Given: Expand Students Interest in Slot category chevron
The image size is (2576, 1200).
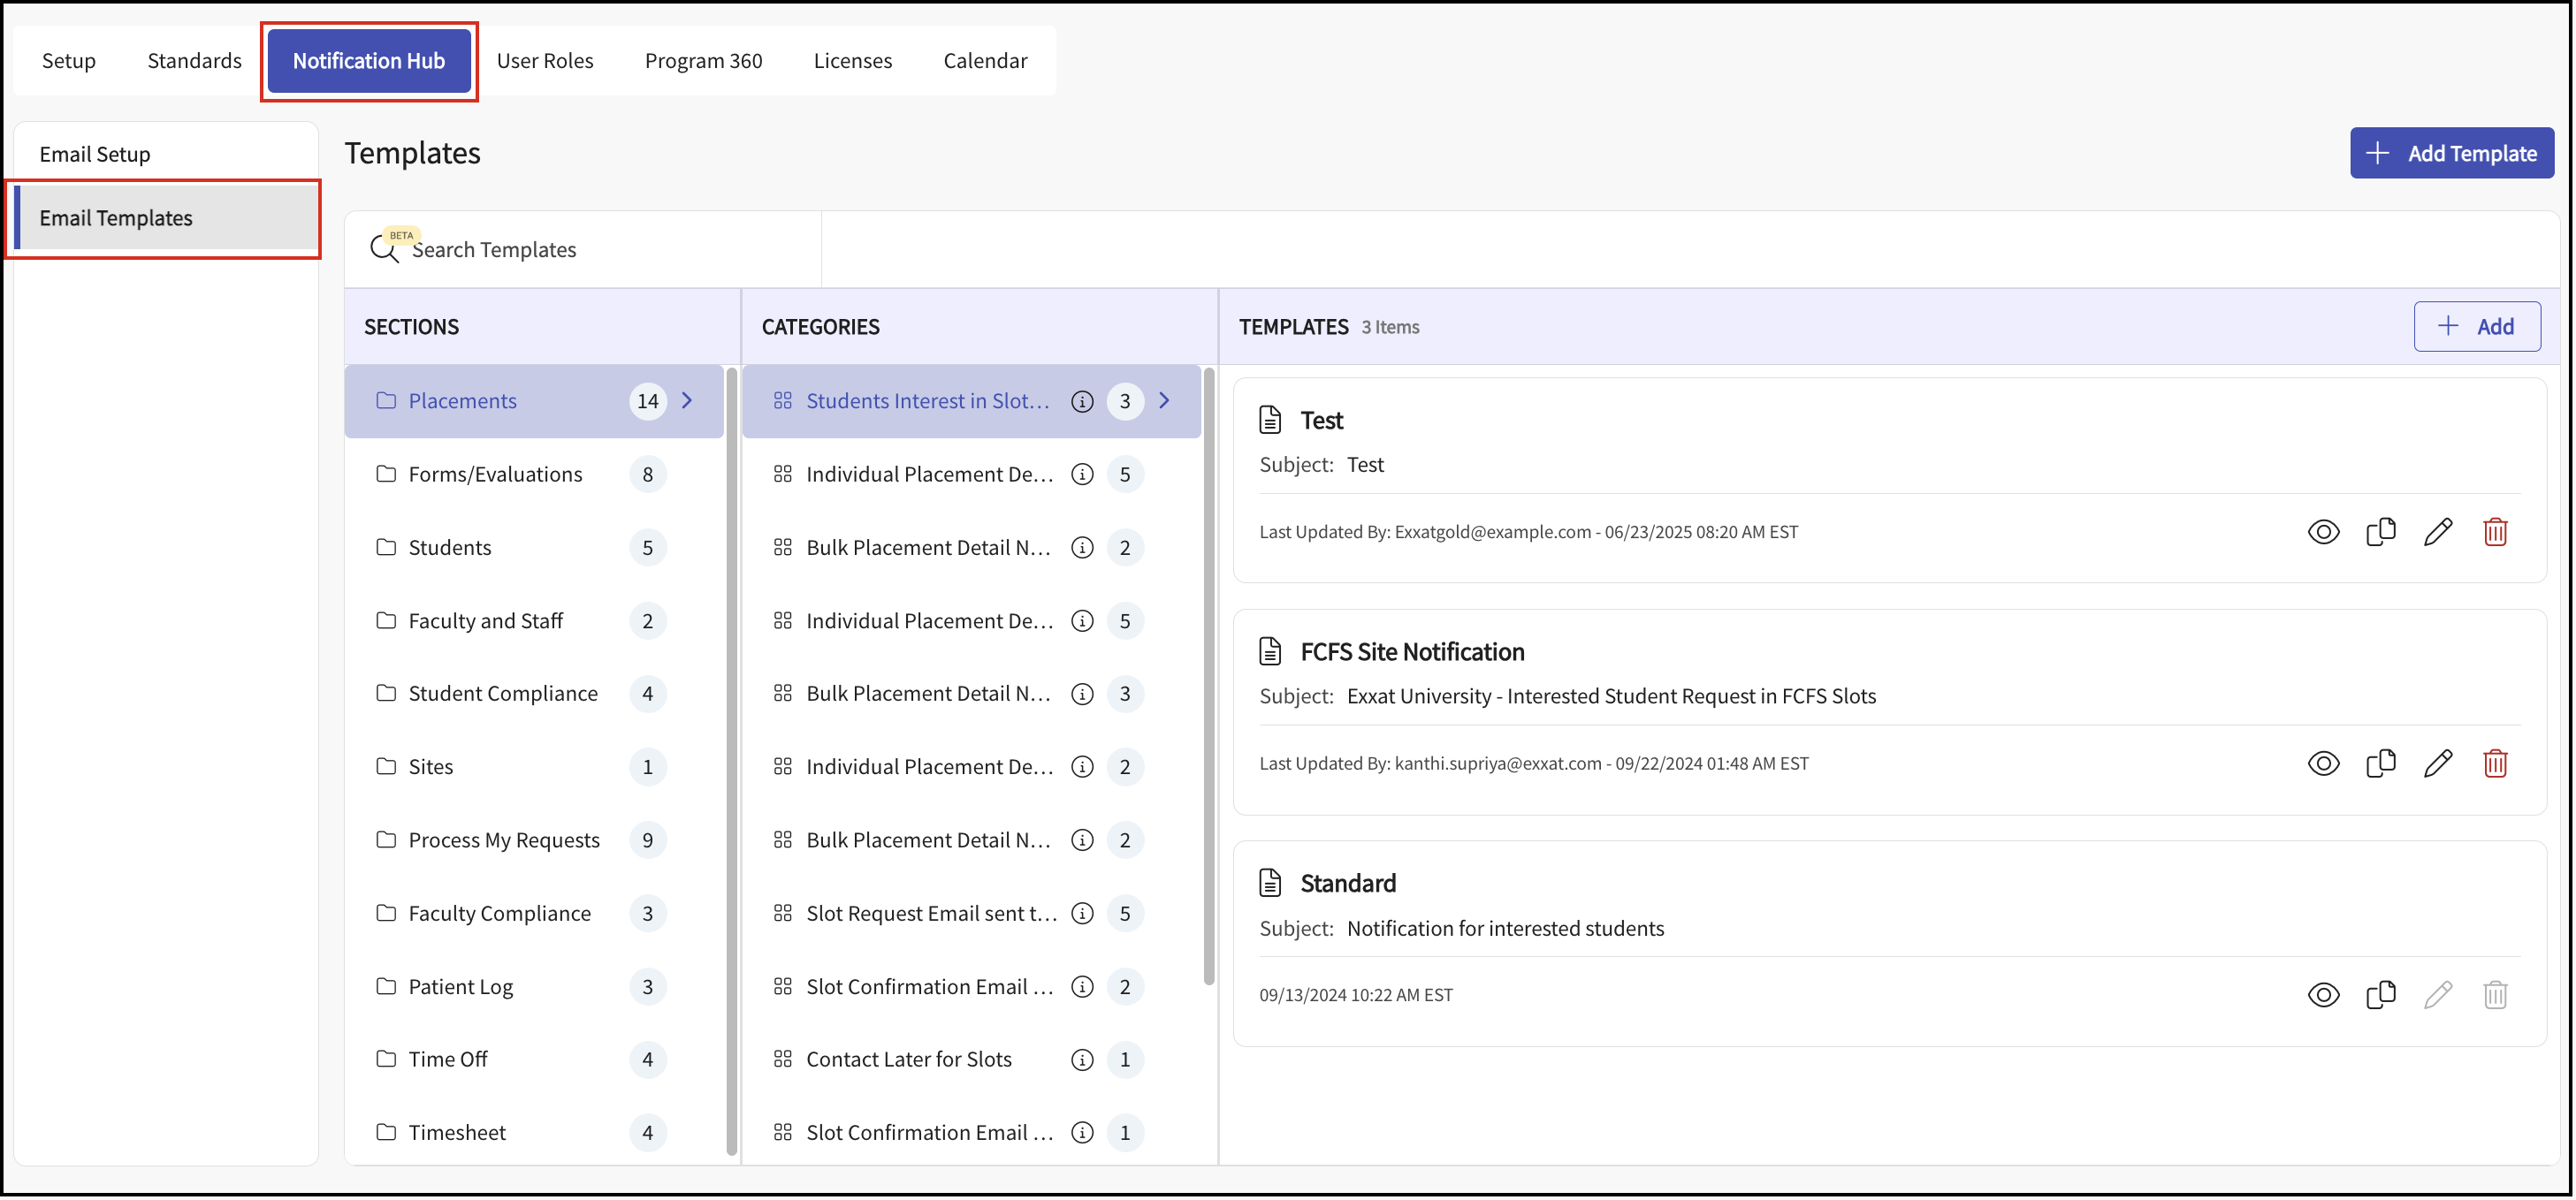Looking at the screenshot, I should coord(1164,401).
